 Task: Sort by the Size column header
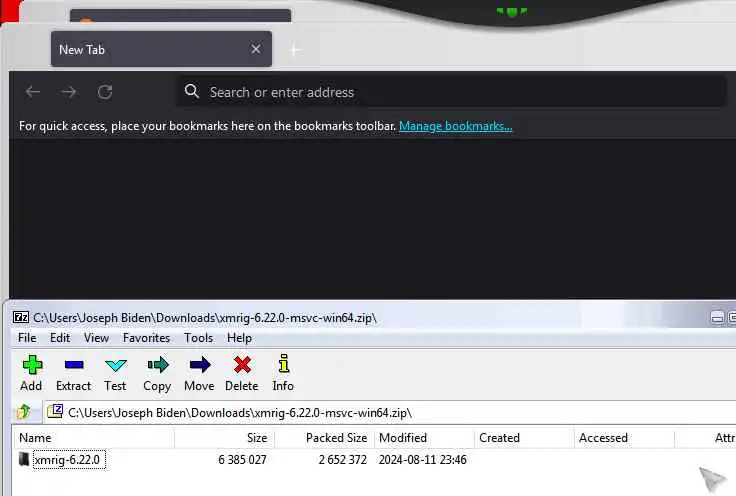224,438
